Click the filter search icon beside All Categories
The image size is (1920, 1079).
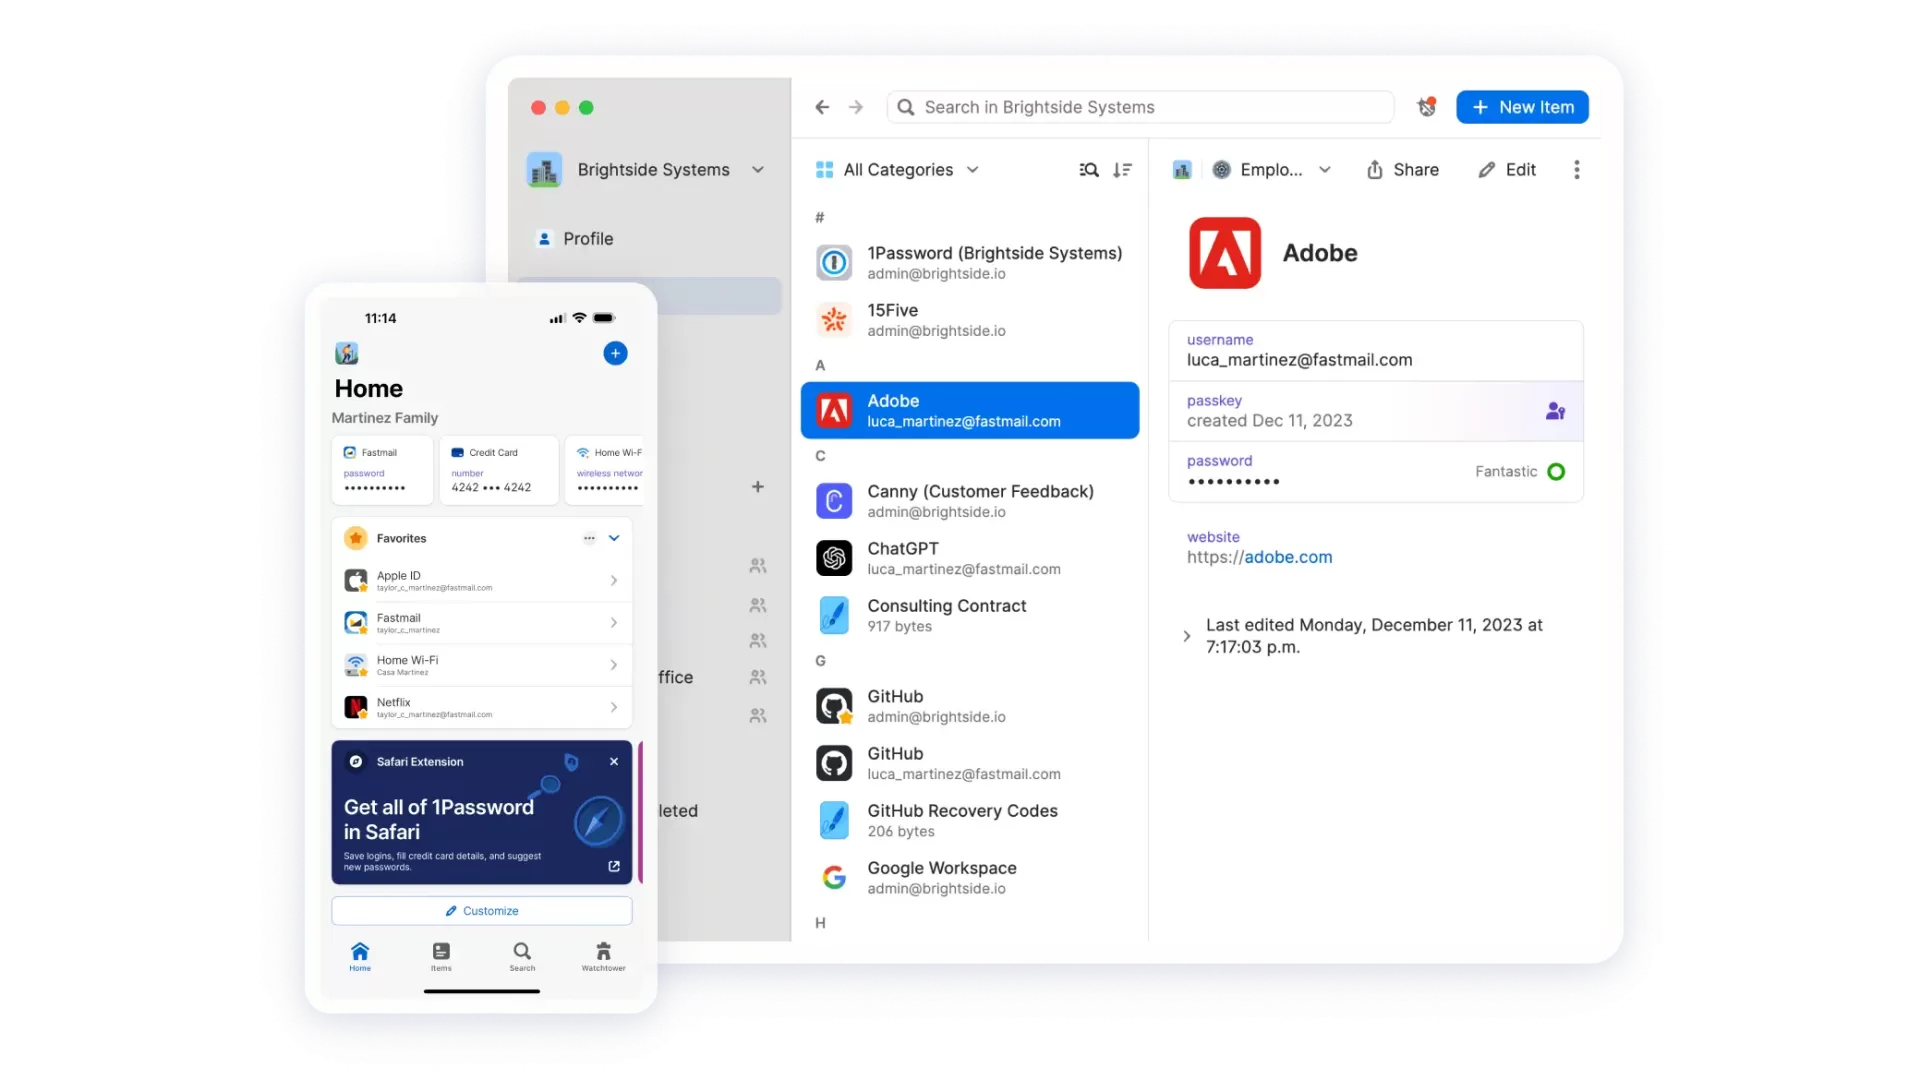coord(1089,170)
